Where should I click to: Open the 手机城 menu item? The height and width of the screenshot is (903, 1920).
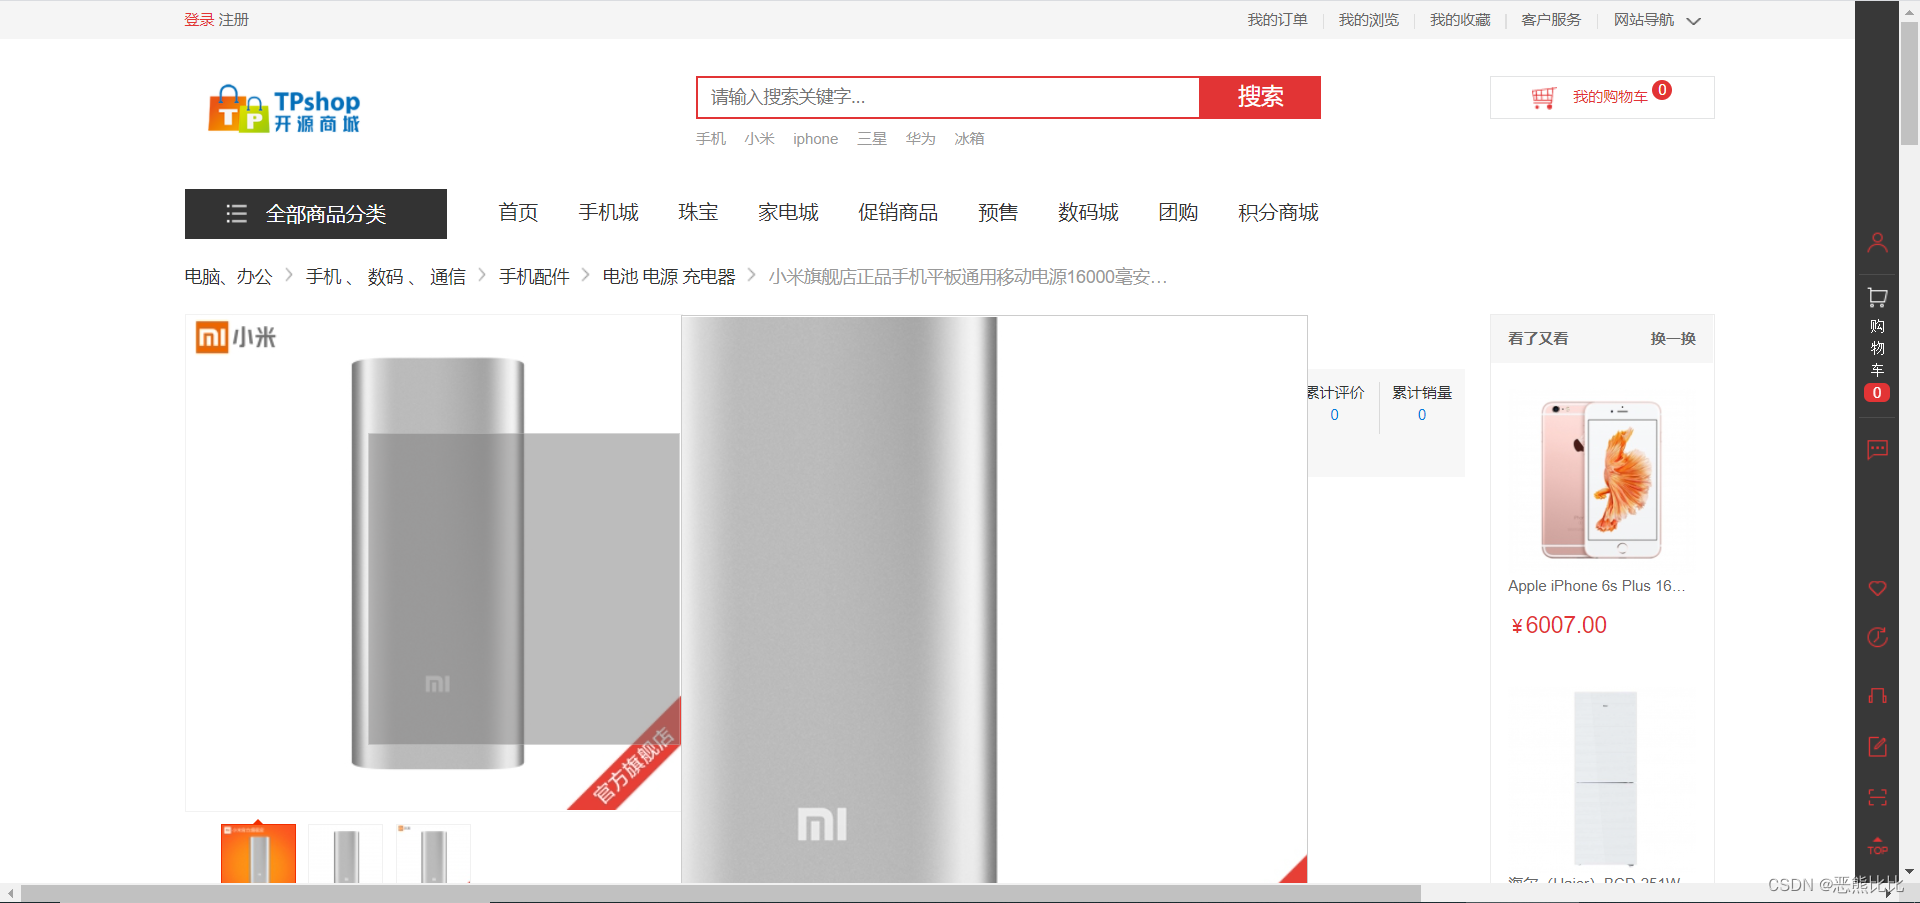[x=608, y=212]
